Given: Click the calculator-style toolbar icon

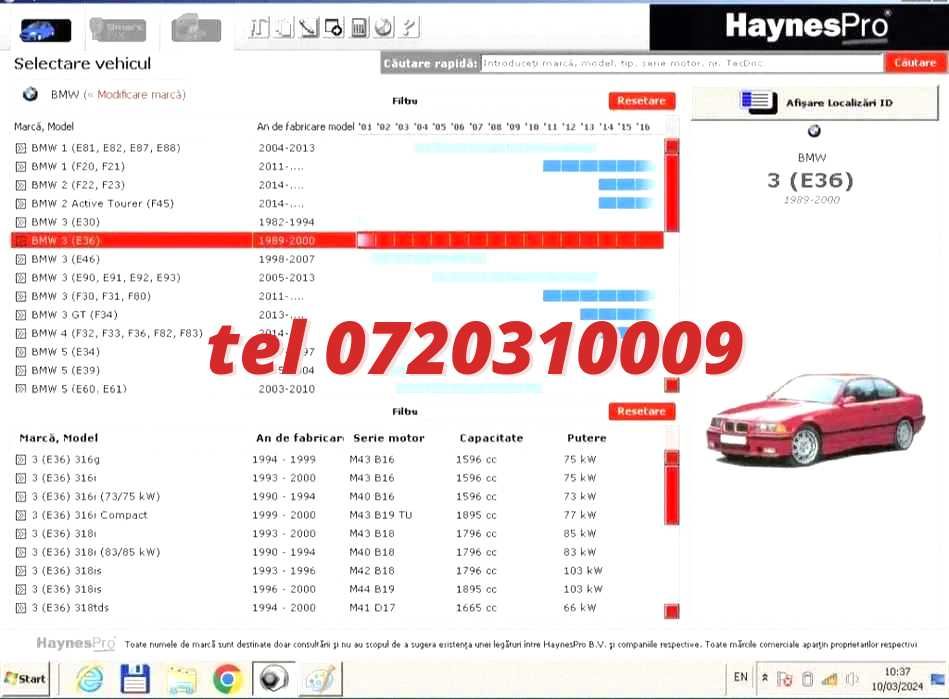Looking at the screenshot, I should [359, 28].
